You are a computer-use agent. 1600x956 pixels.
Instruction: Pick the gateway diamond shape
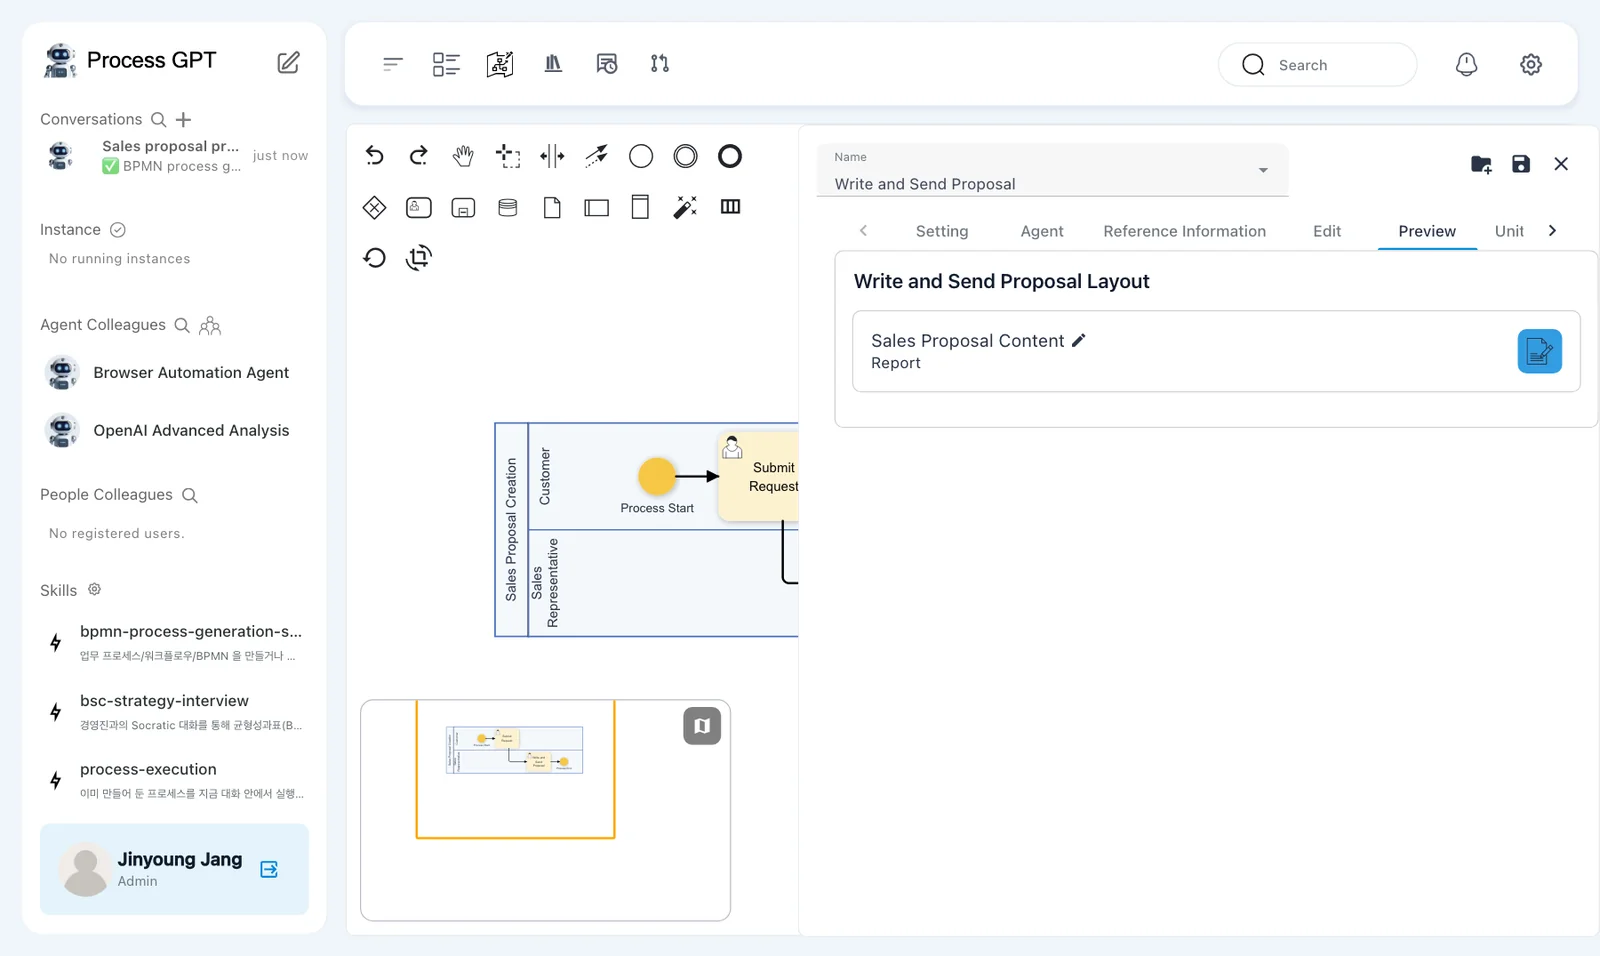[x=374, y=208]
